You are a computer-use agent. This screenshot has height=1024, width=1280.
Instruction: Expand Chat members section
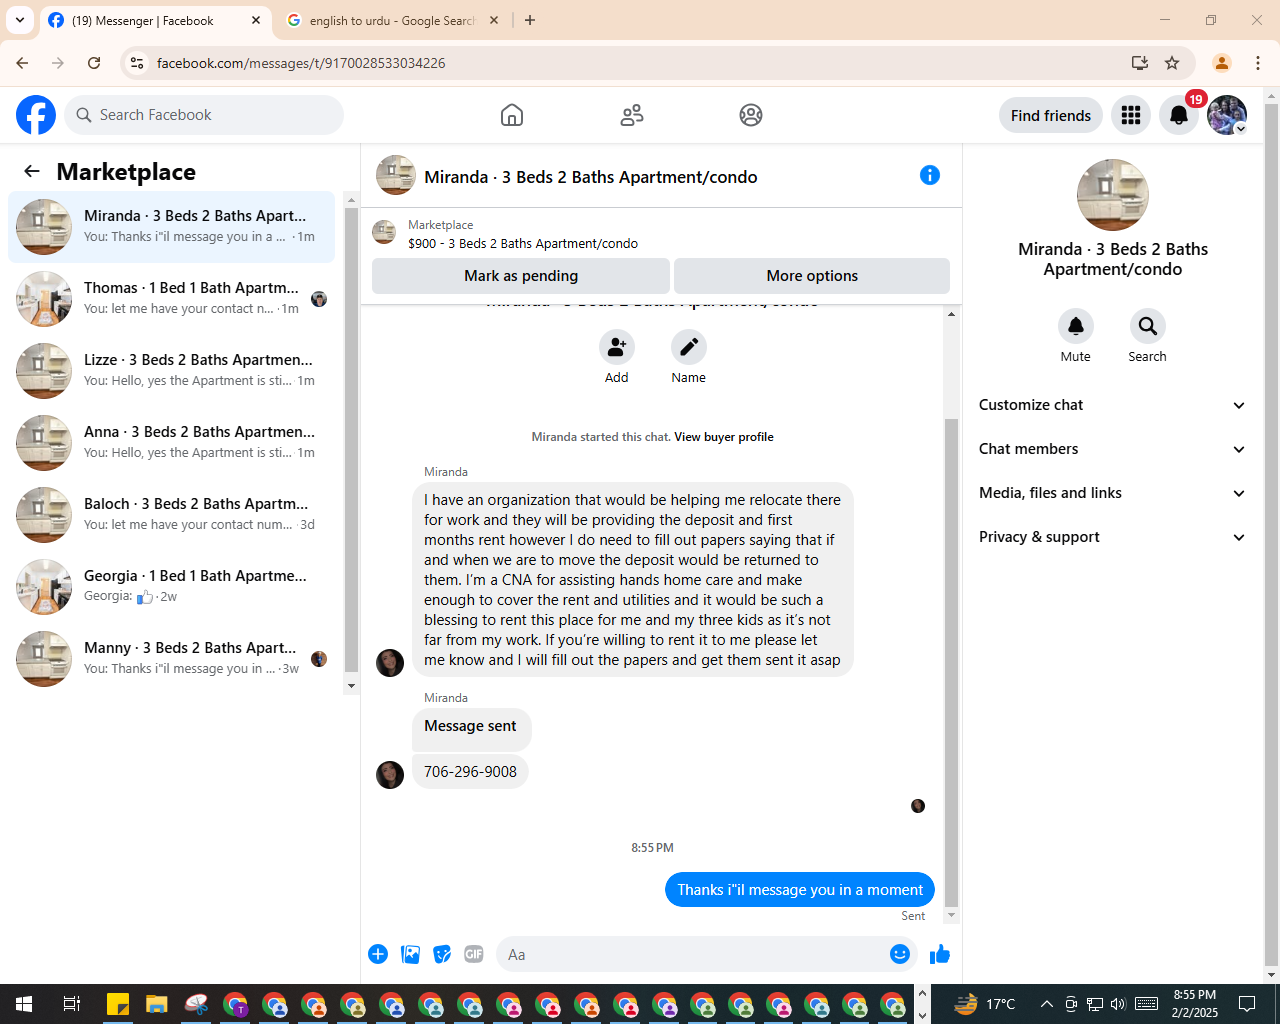[x=1113, y=449]
